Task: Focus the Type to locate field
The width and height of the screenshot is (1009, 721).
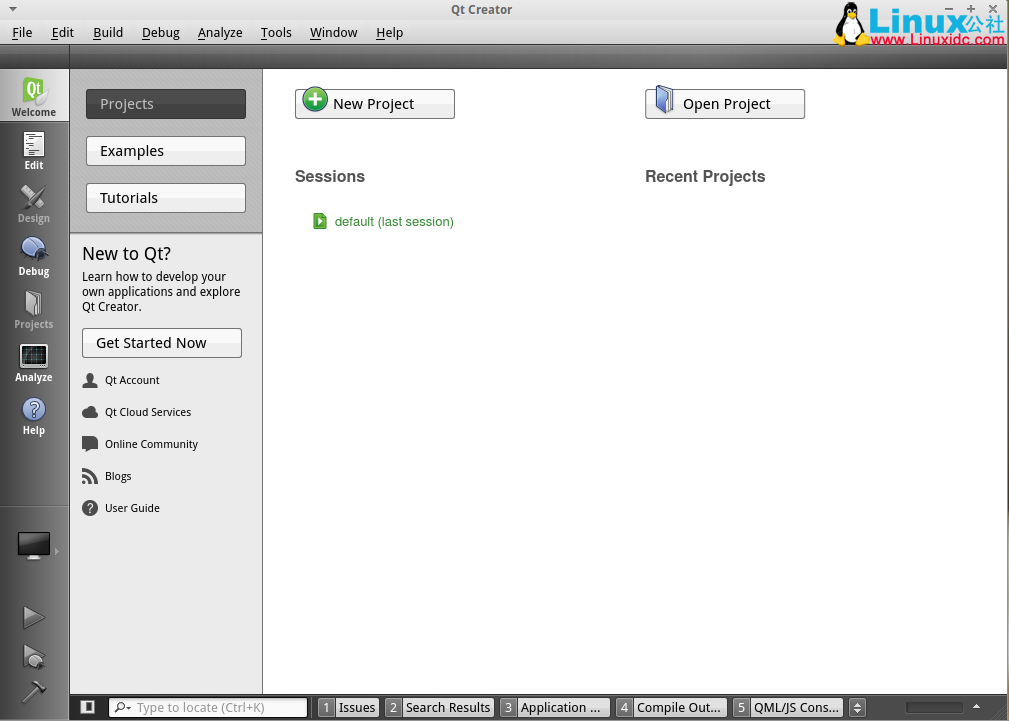Action: tap(208, 707)
